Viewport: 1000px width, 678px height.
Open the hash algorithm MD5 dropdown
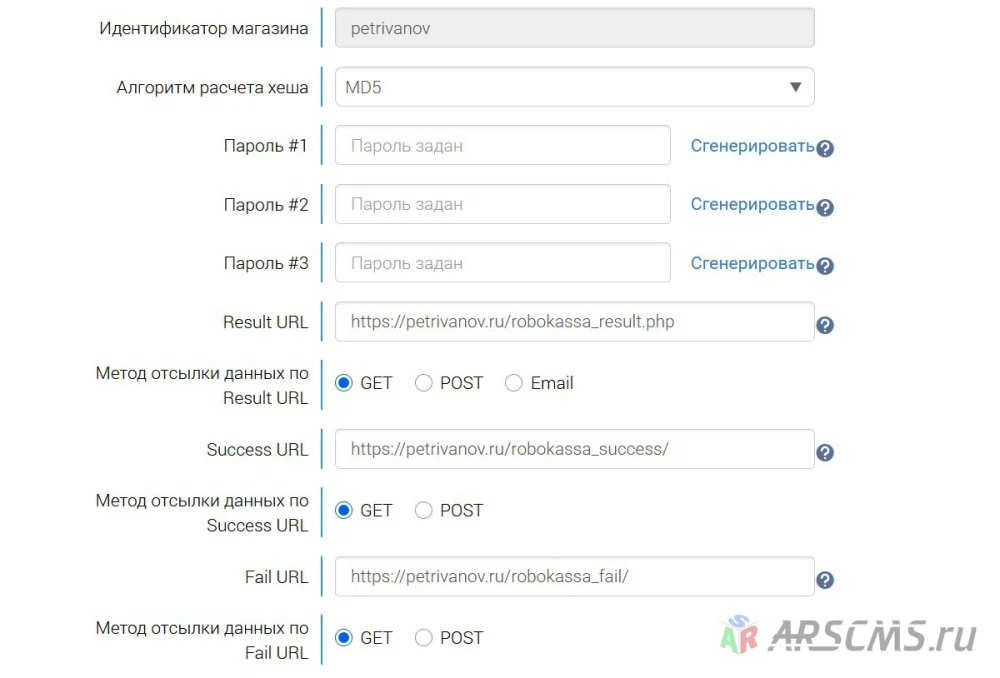tap(575, 87)
